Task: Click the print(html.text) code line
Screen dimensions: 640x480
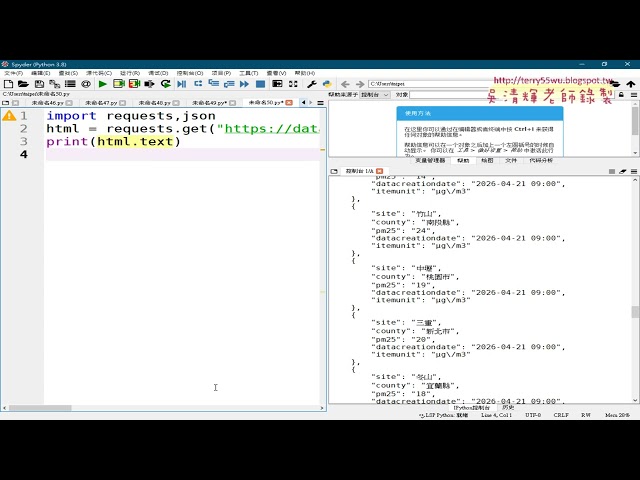Action: [x=113, y=142]
